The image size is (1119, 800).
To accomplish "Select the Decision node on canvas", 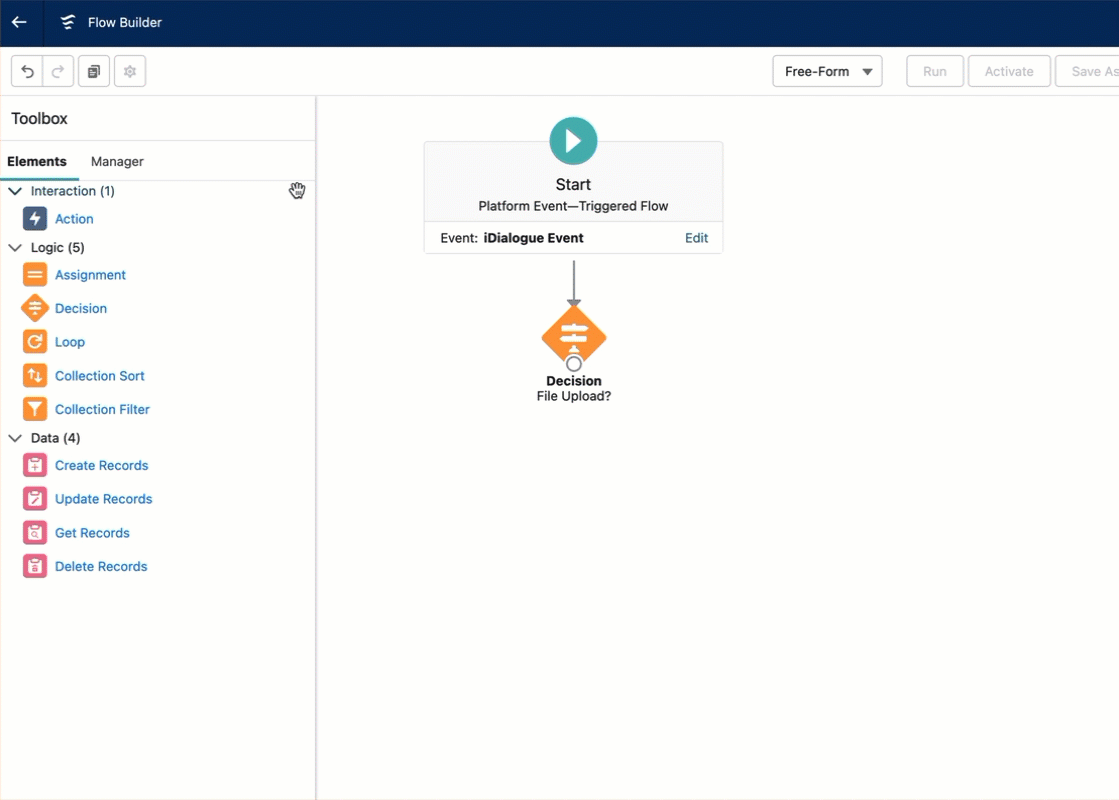I will pos(574,335).
